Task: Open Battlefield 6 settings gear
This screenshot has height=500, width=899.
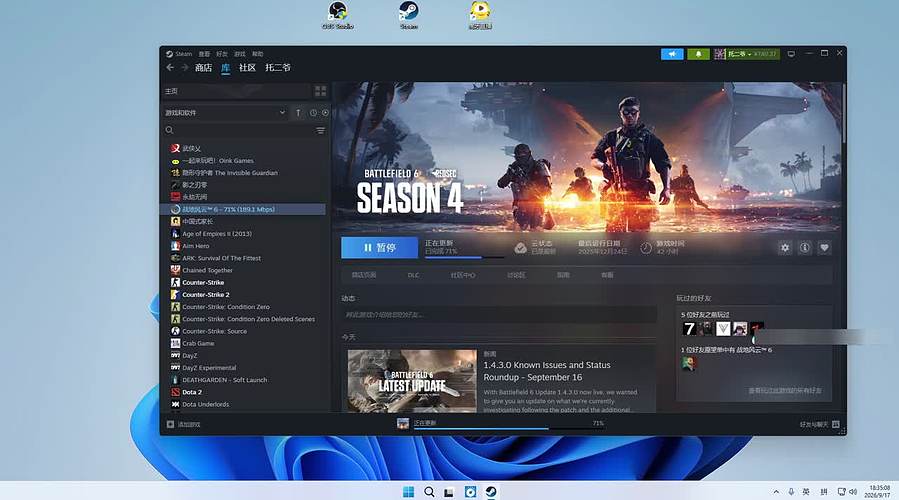Action: [785, 248]
